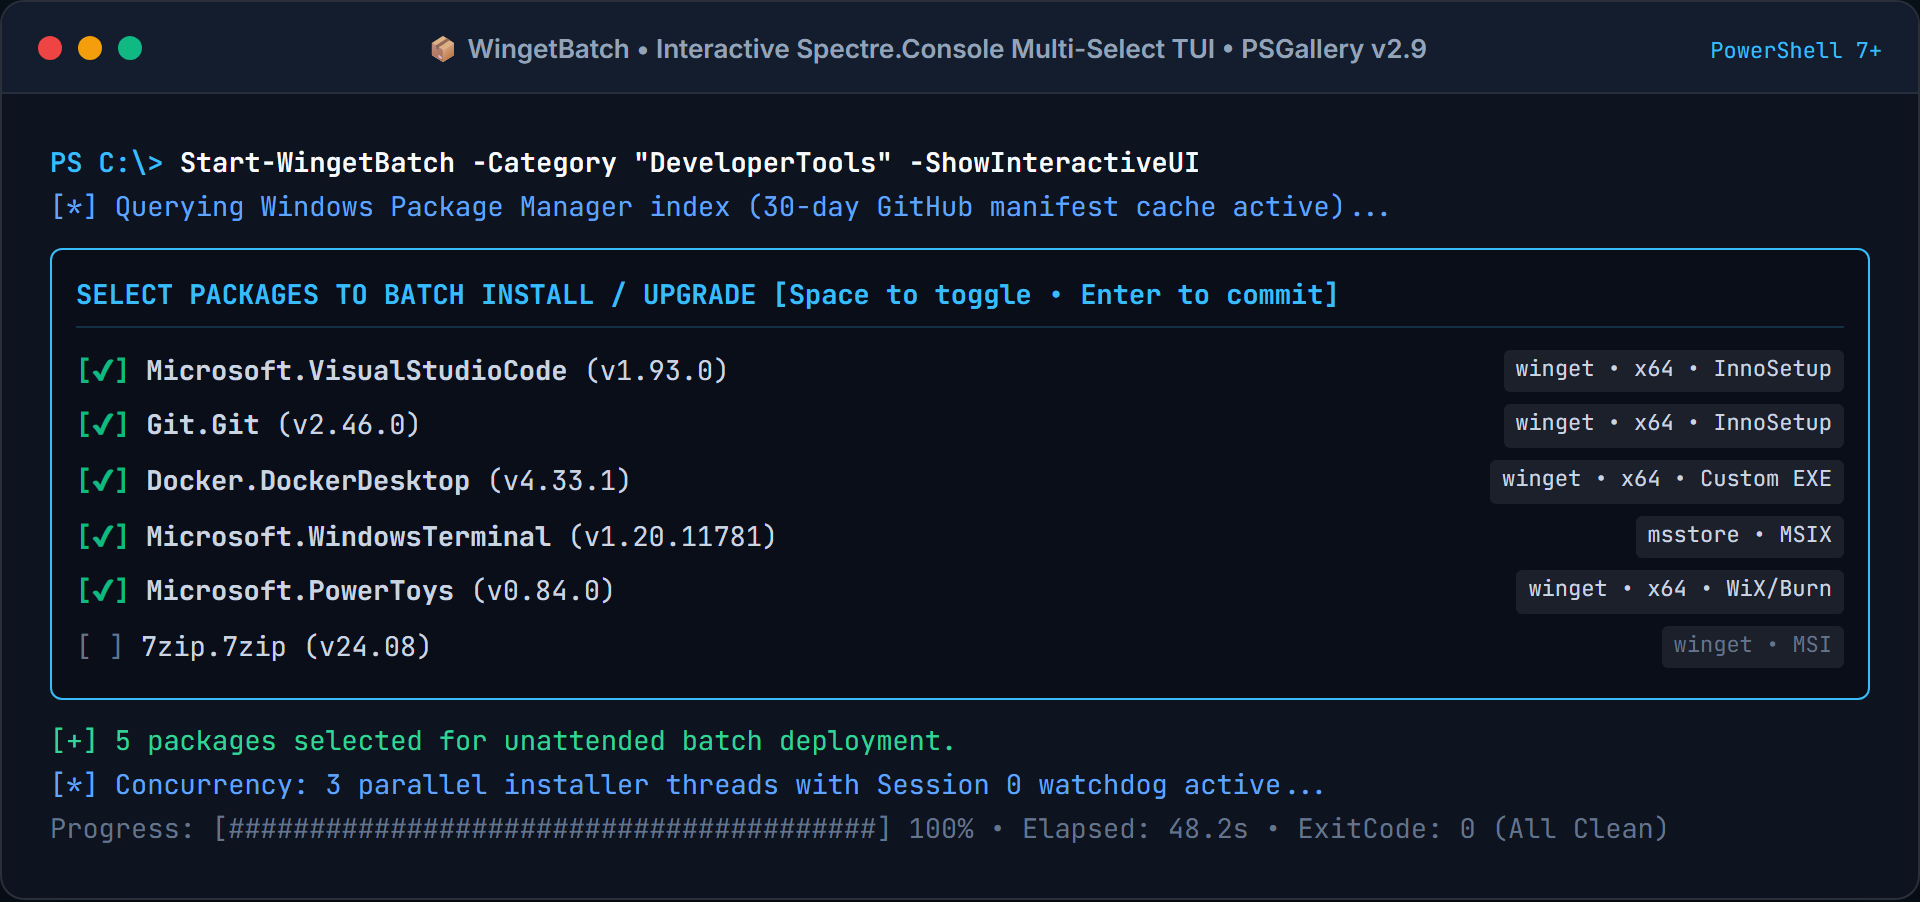Click the WingetBatch window title text
Screen dimensions: 1920x902
(x=947, y=49)
